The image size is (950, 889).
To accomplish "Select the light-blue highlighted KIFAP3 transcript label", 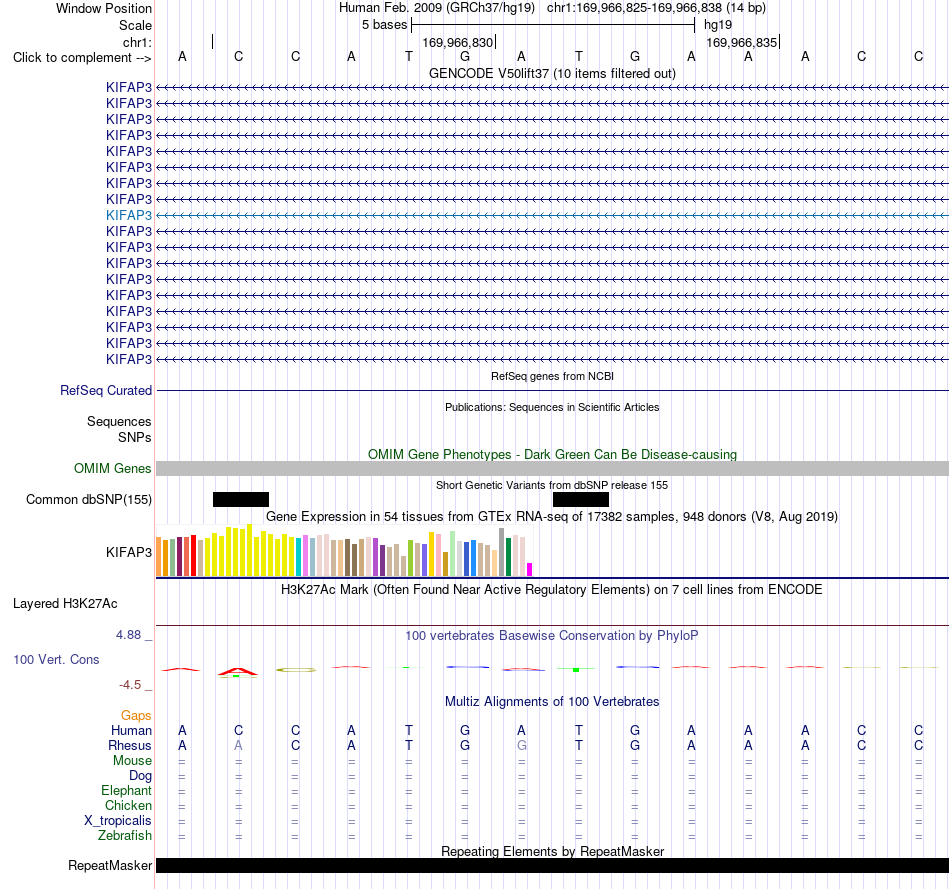I will click(128, 215).
